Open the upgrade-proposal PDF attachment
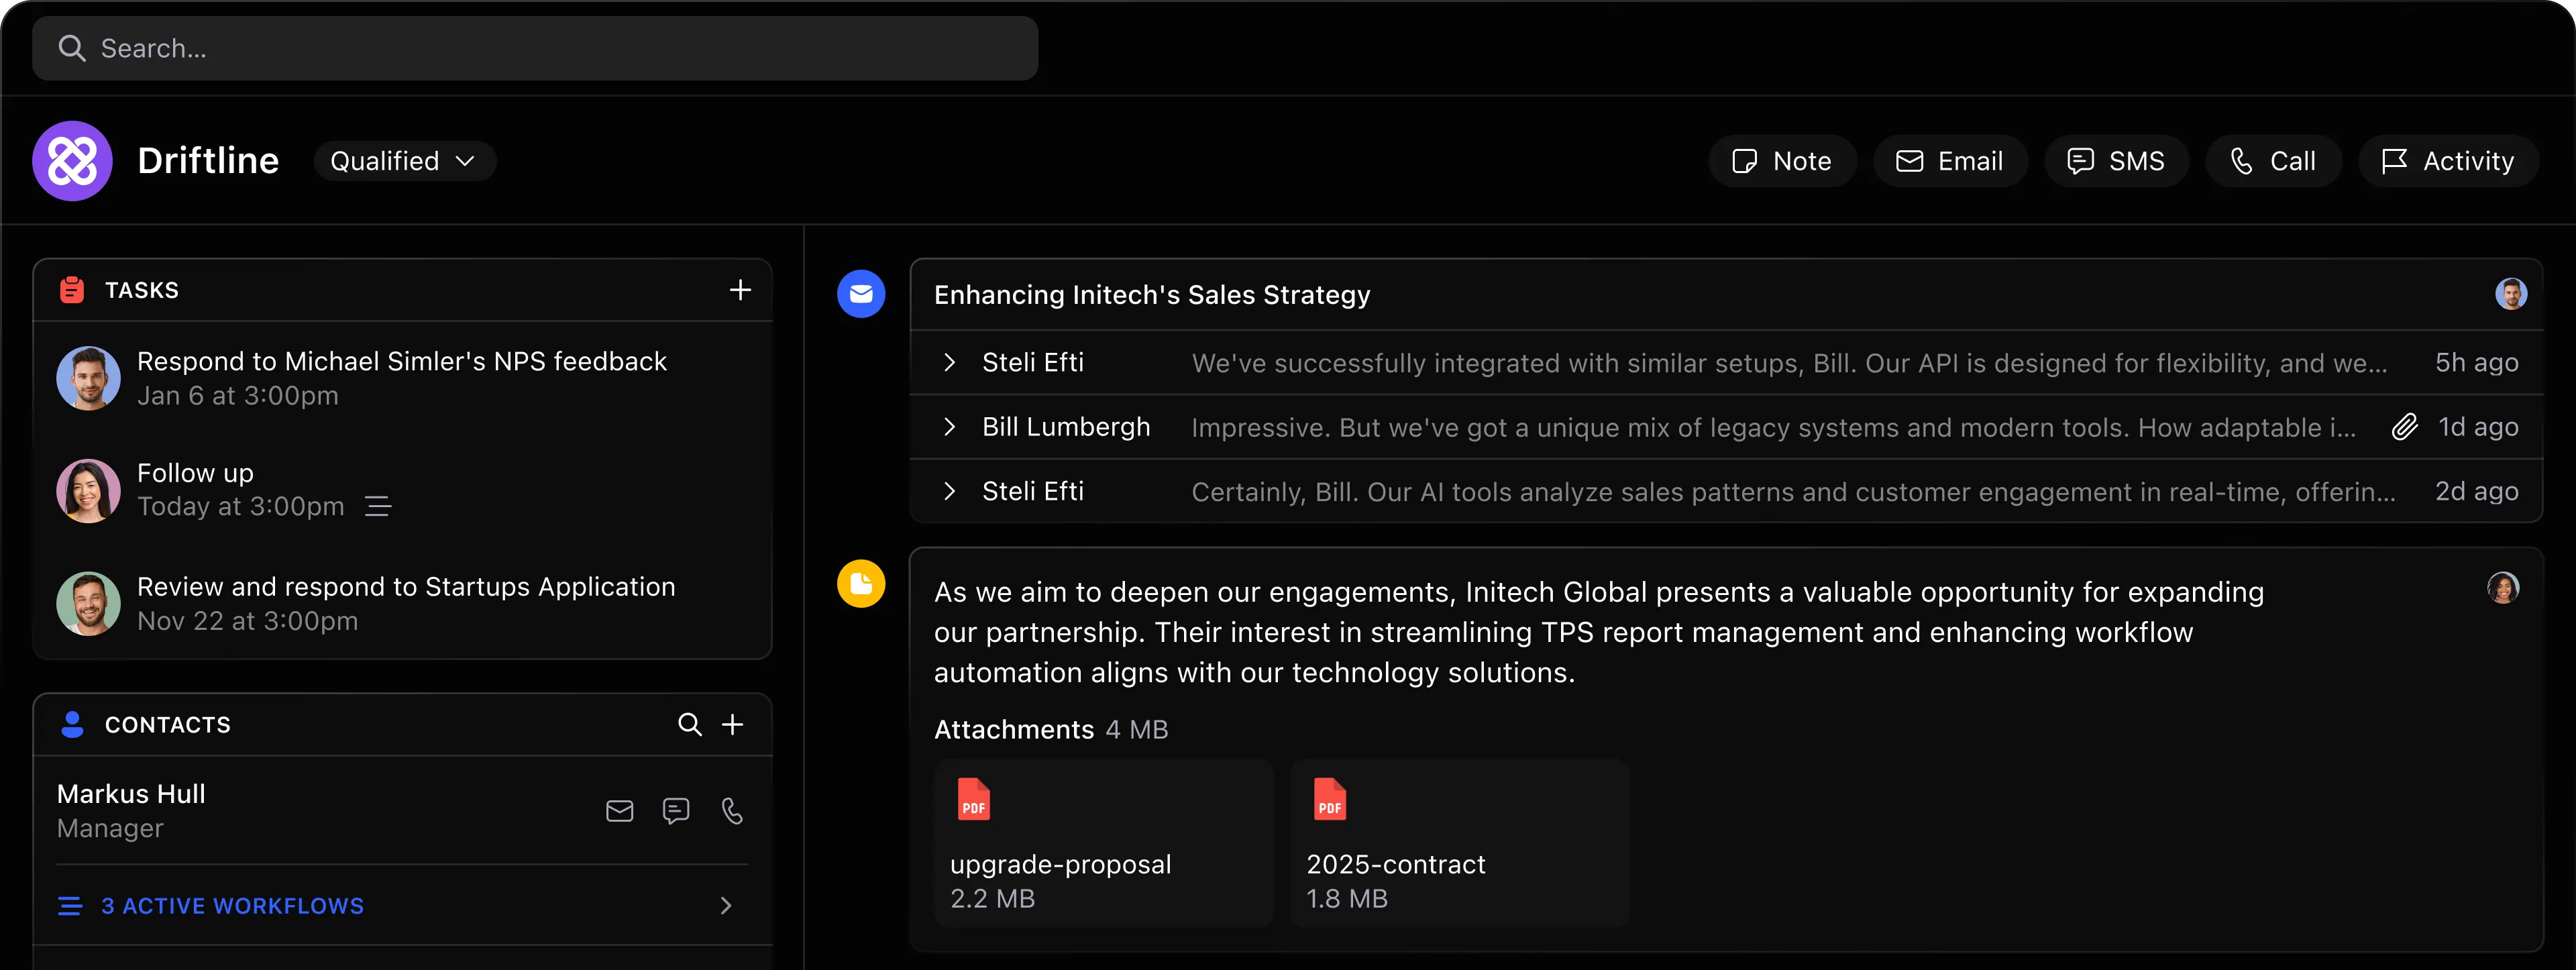The height and width of the screenshot is (970, 2576). [x=1103, y=842]
